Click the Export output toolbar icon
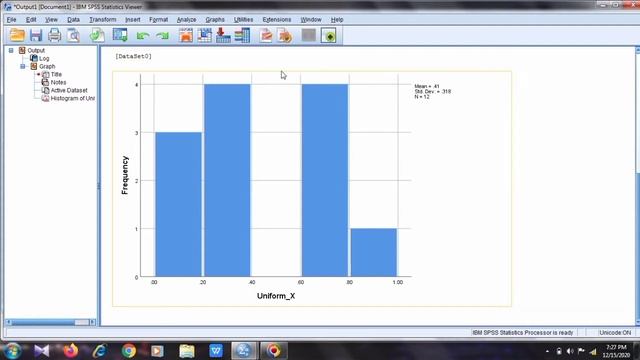The height and width of the screenshot is (360, 640). [97, 36]
